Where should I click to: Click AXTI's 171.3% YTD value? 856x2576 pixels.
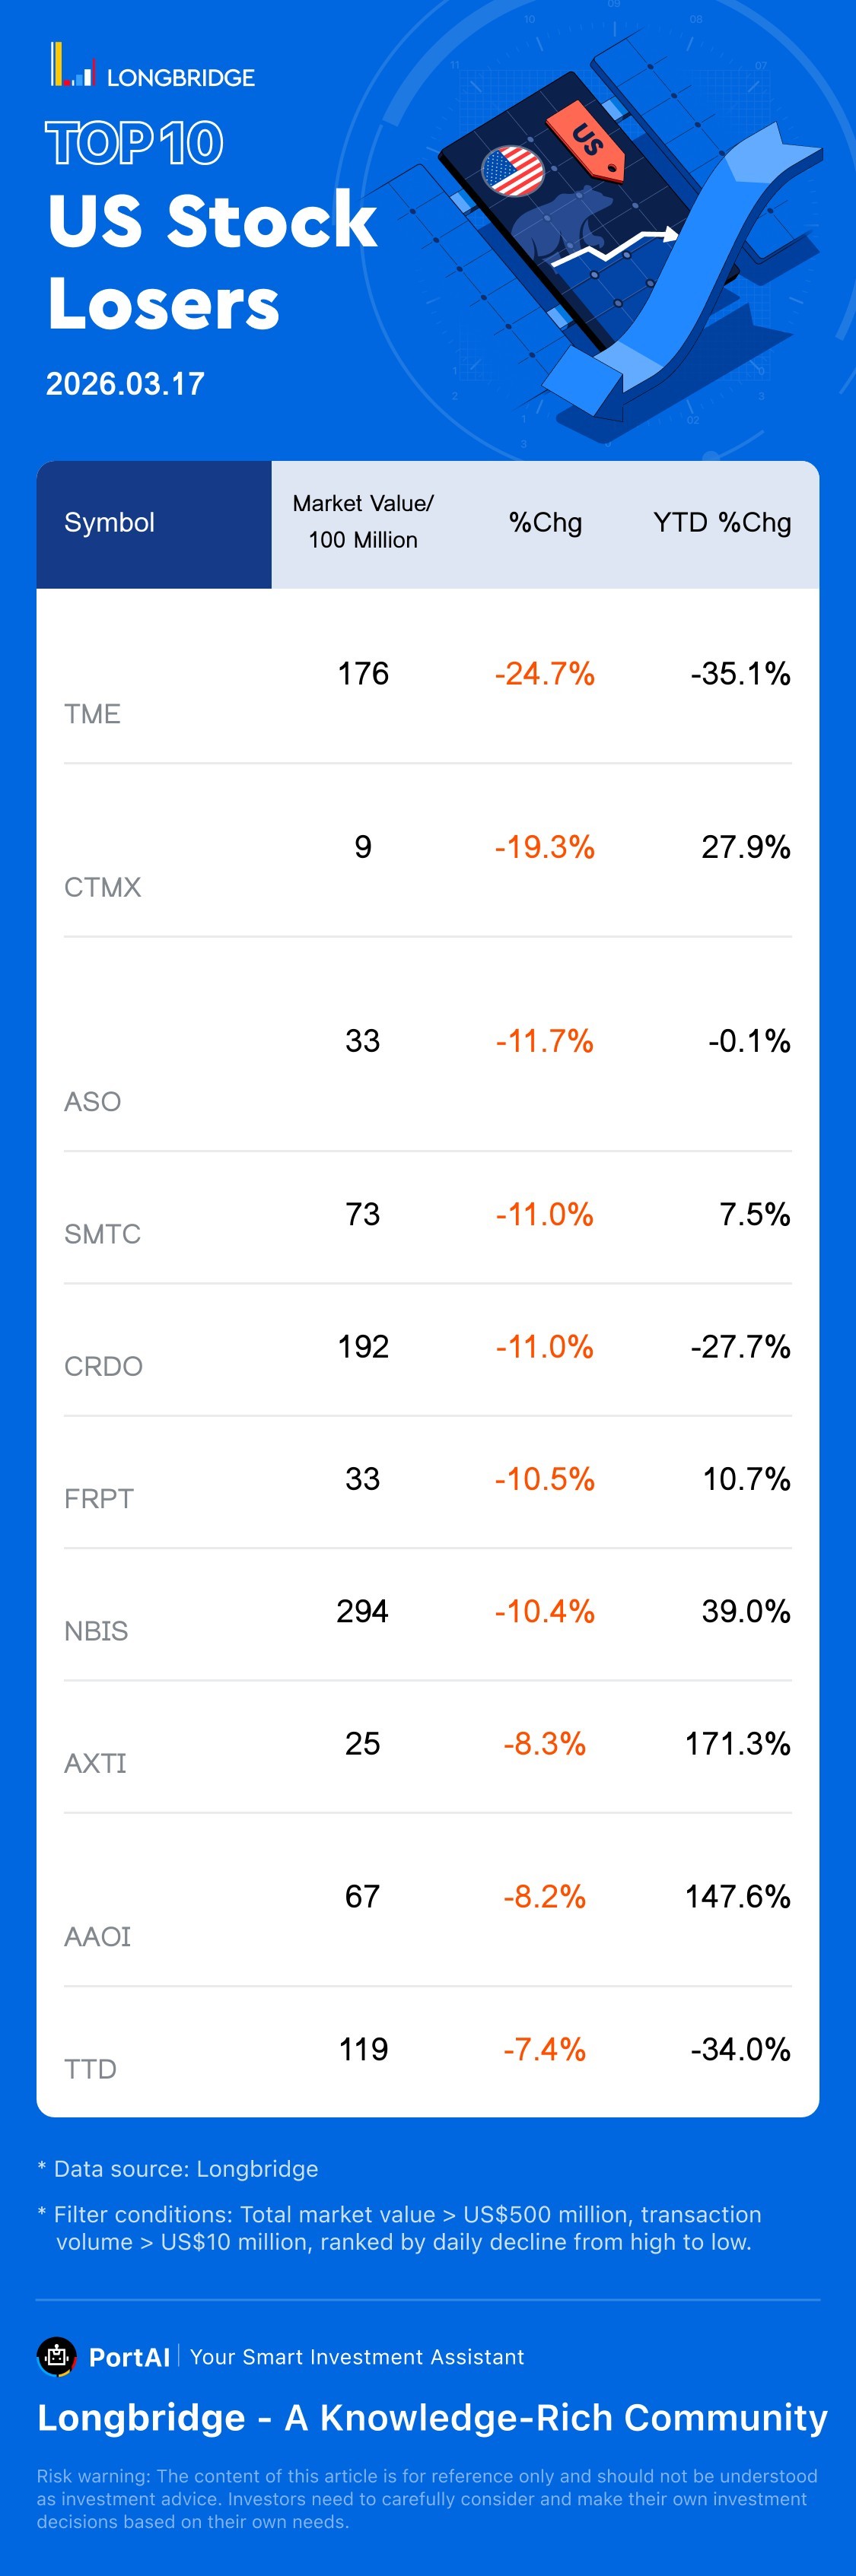(x=737, y=1744)
